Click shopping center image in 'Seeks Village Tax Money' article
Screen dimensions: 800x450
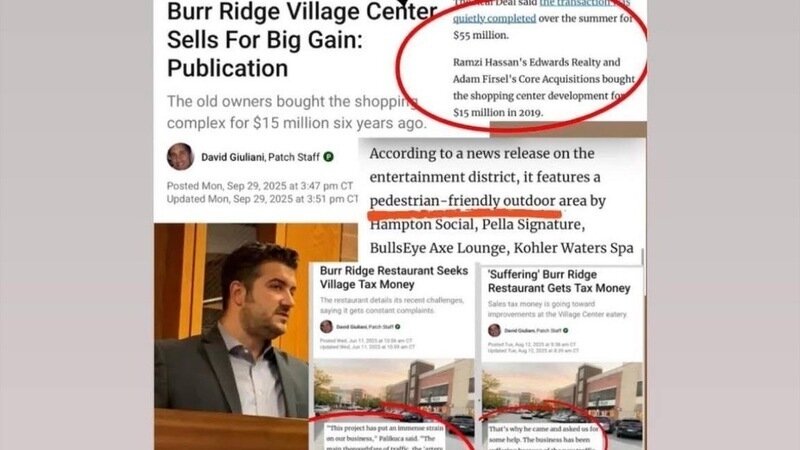point(393,388)
